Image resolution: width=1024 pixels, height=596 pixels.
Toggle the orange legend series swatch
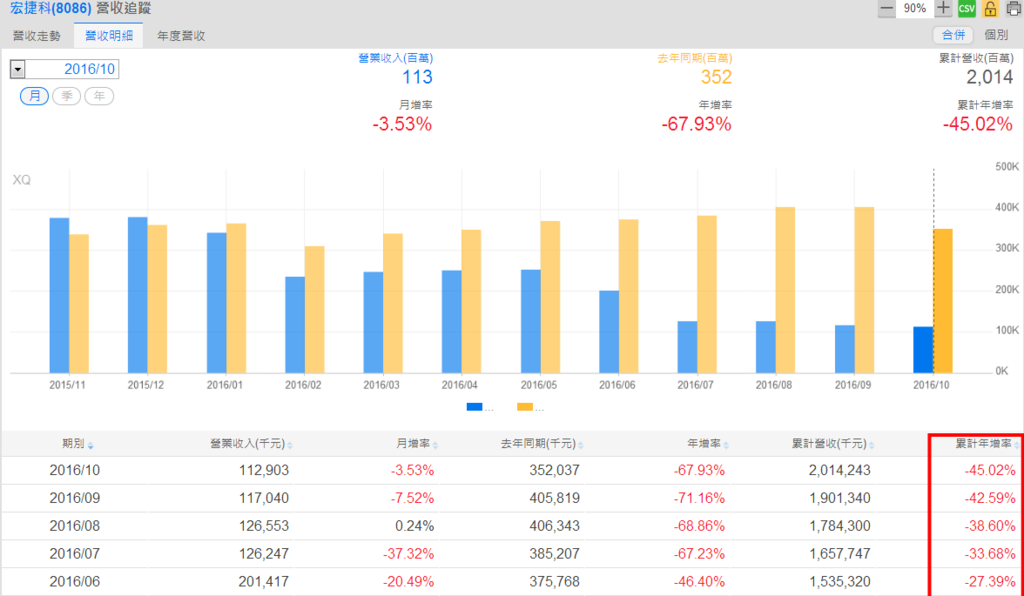coord(525,407)
